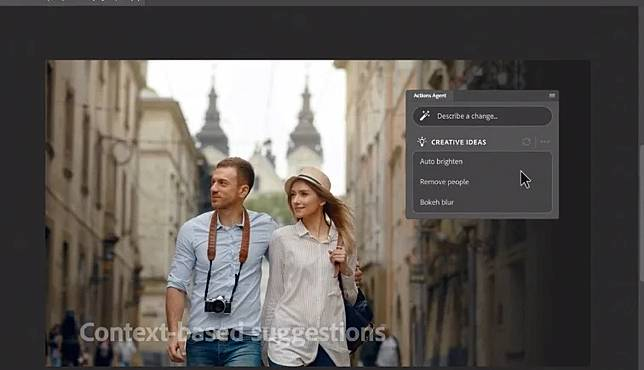Open the Actions Agent panel menu icon
This screenshot has width=644, height=370.
pyautogui.click(x=552, y=95)
